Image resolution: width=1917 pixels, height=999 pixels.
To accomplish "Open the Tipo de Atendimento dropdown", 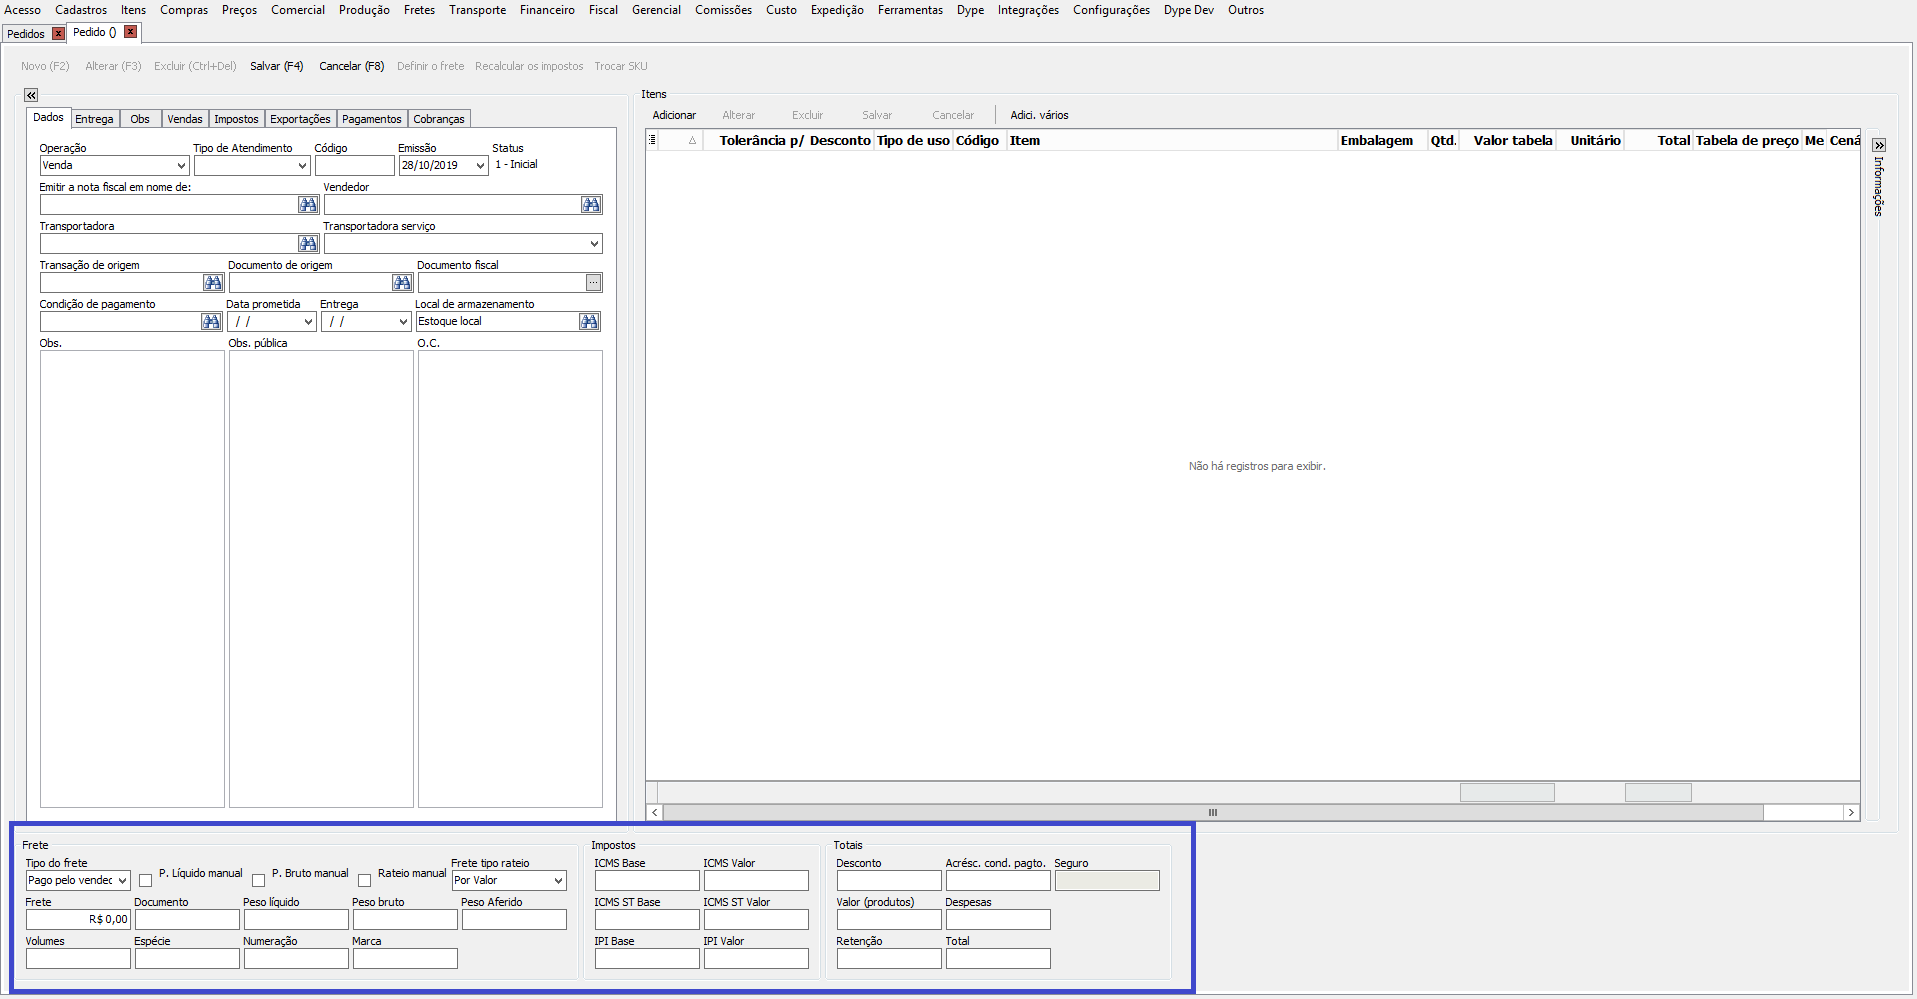I will pos(302,166).
